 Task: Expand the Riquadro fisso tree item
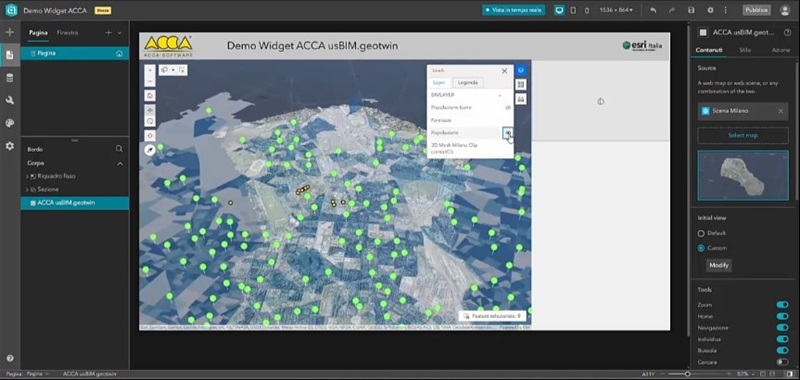[27, 176]
